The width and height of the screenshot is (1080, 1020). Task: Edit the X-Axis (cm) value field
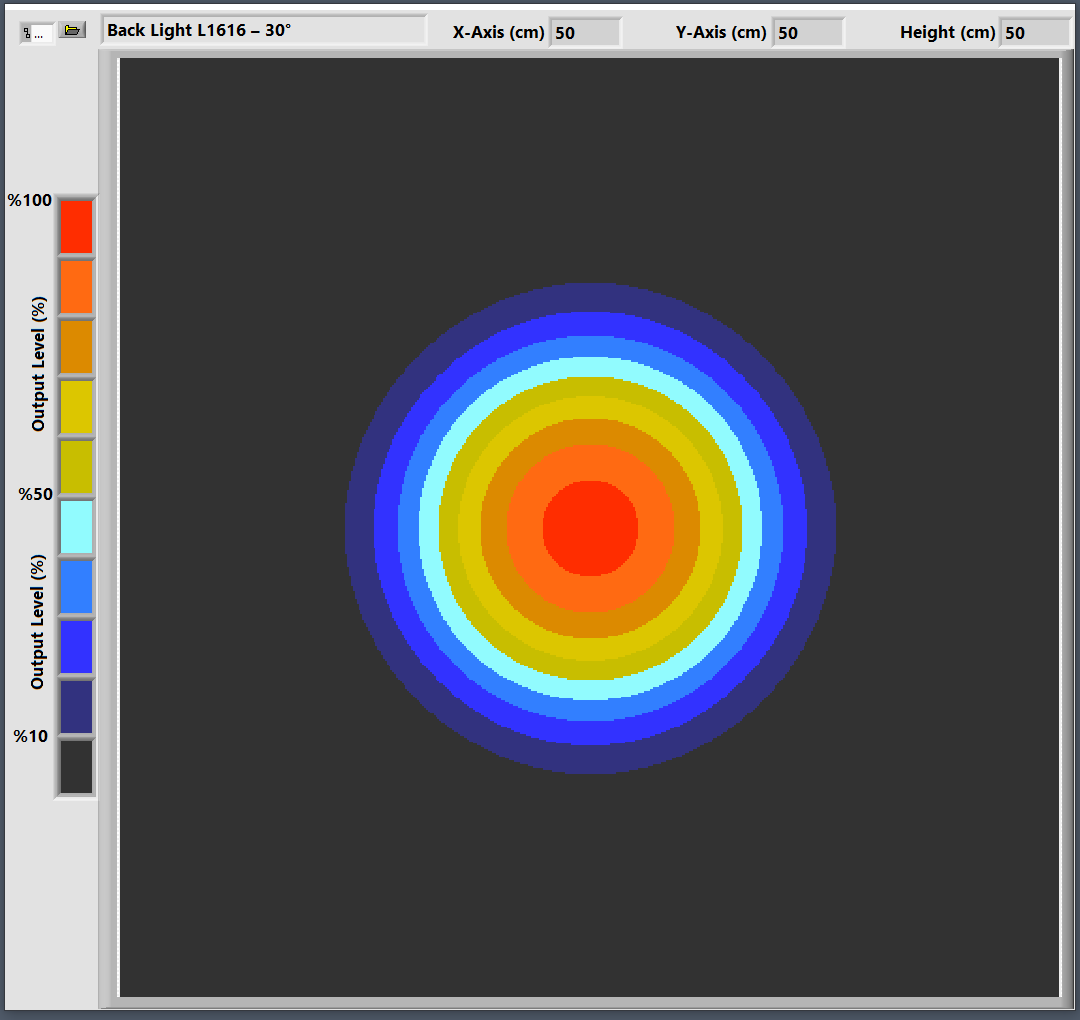[585, 33]
